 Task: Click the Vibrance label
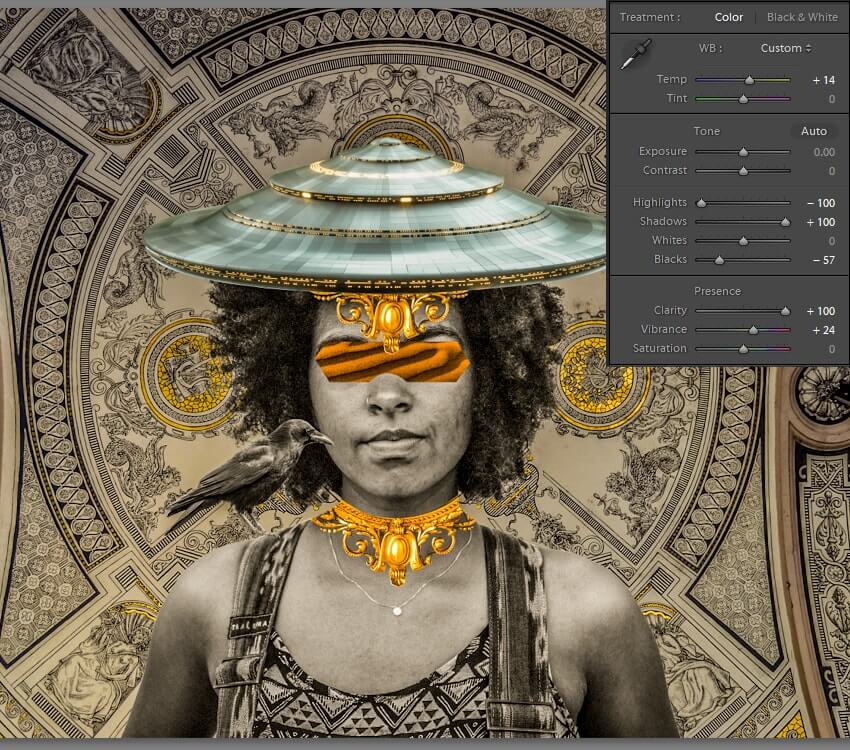pyautogui.click(x=664, y=329)
